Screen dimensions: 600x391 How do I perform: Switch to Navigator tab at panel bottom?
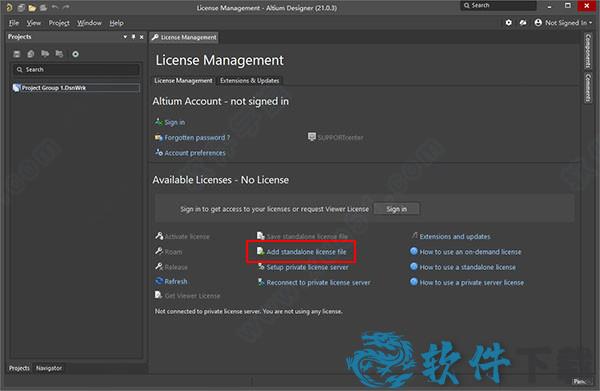tap(49, 368)
